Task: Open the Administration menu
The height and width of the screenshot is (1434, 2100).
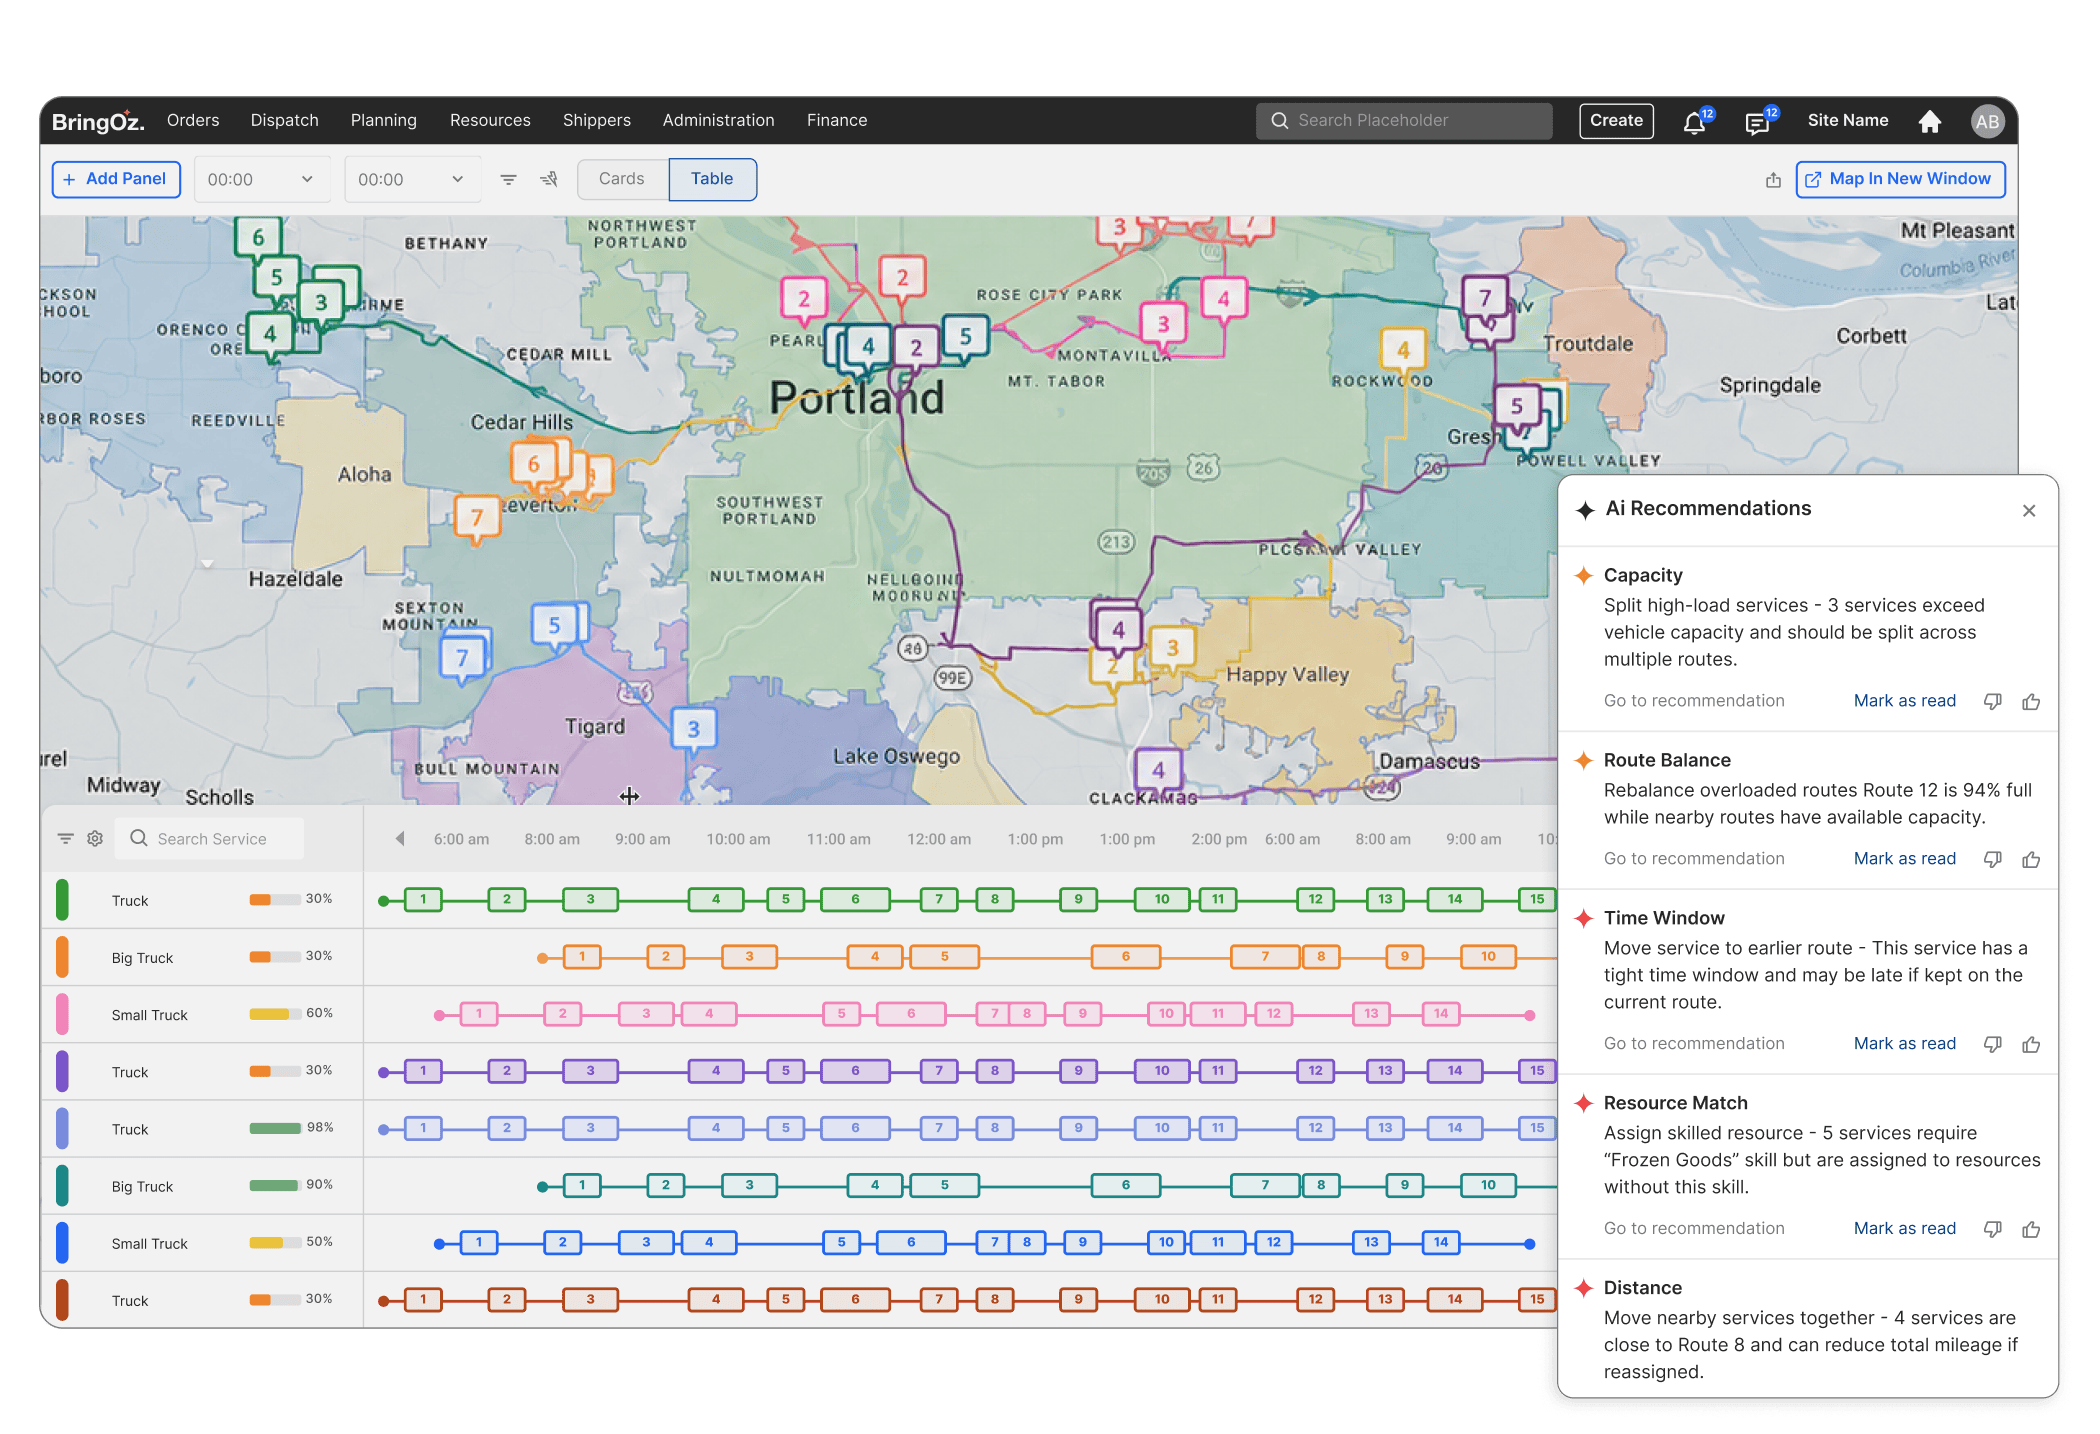Action: [x=718, y=120]
